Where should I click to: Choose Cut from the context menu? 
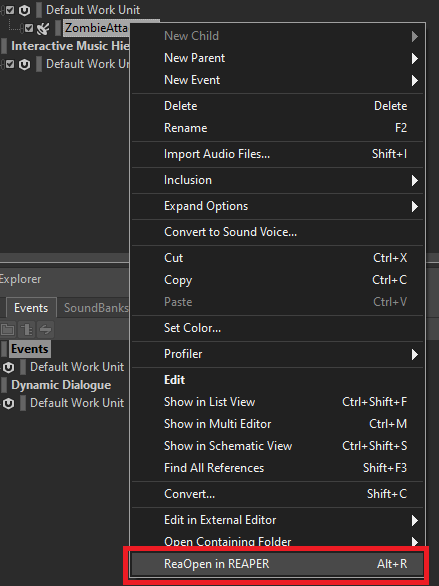(x=277, y=258)
